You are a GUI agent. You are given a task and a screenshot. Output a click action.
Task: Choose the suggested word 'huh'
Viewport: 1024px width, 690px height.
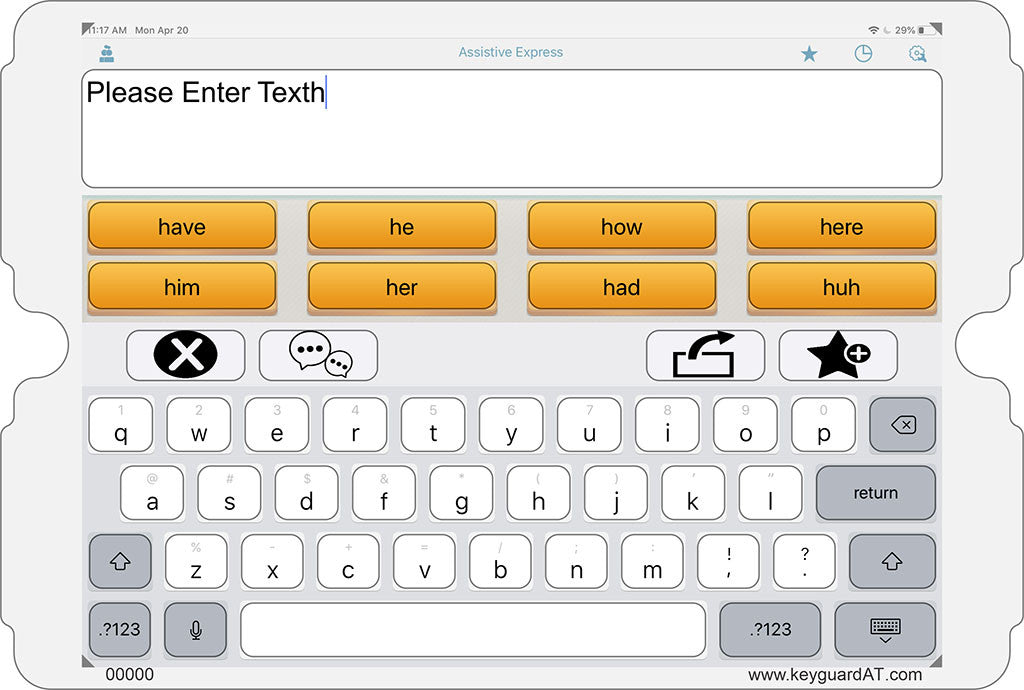tap(841, 287)
